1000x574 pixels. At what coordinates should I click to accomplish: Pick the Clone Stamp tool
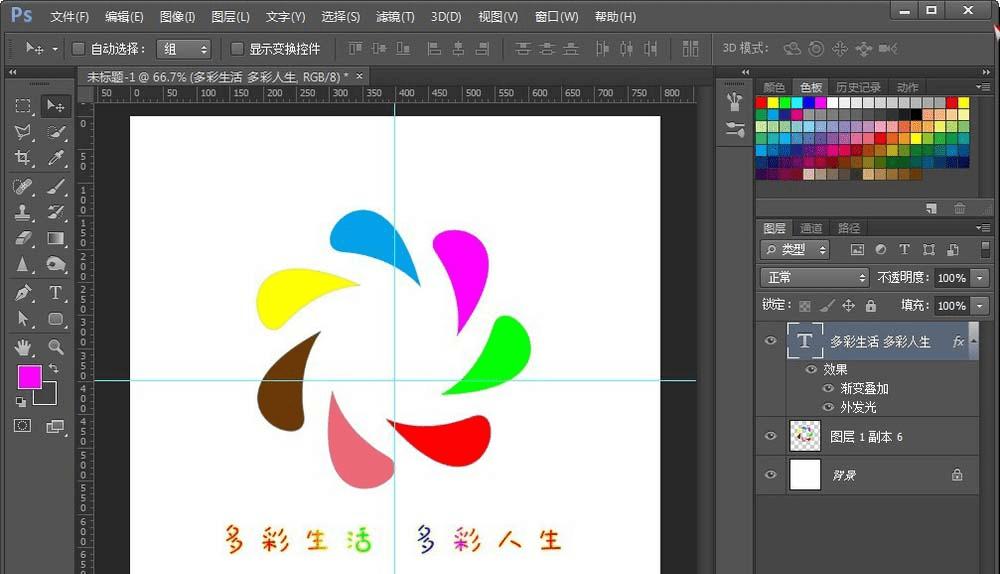23,212
